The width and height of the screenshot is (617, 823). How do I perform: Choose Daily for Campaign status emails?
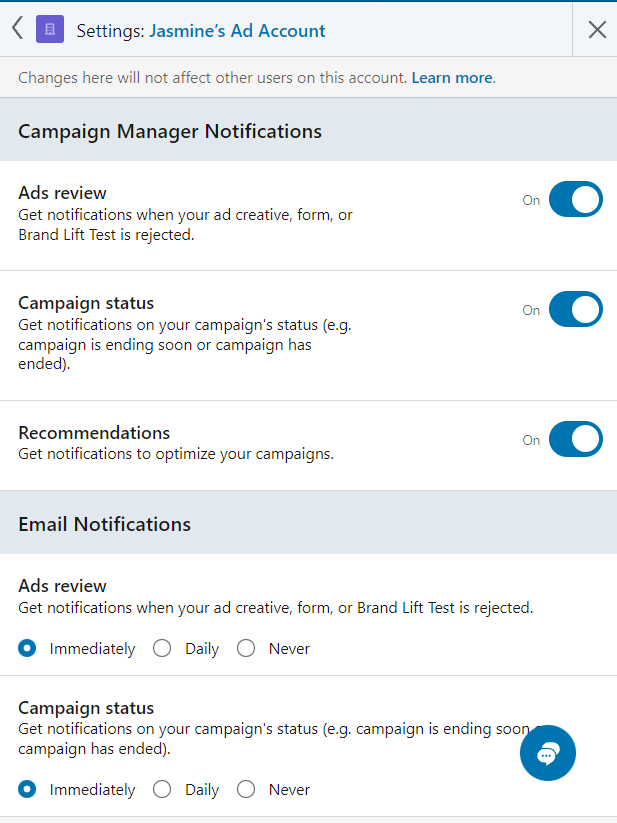[x=162, y=789]
